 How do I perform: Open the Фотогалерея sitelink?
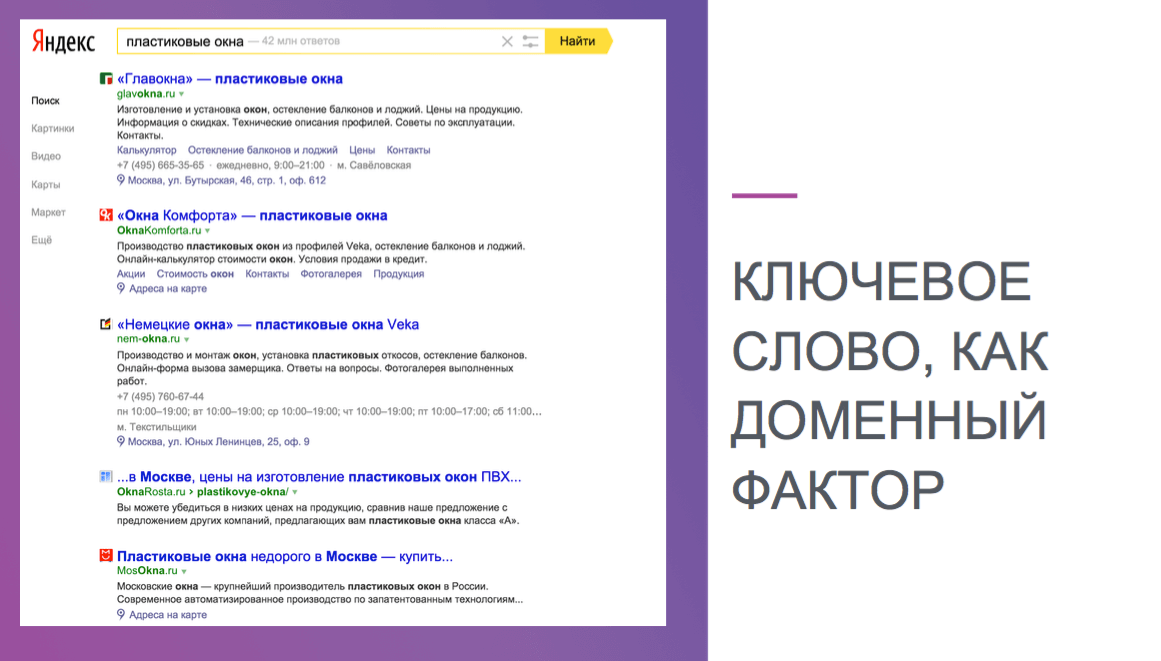(x=331, y=274)
